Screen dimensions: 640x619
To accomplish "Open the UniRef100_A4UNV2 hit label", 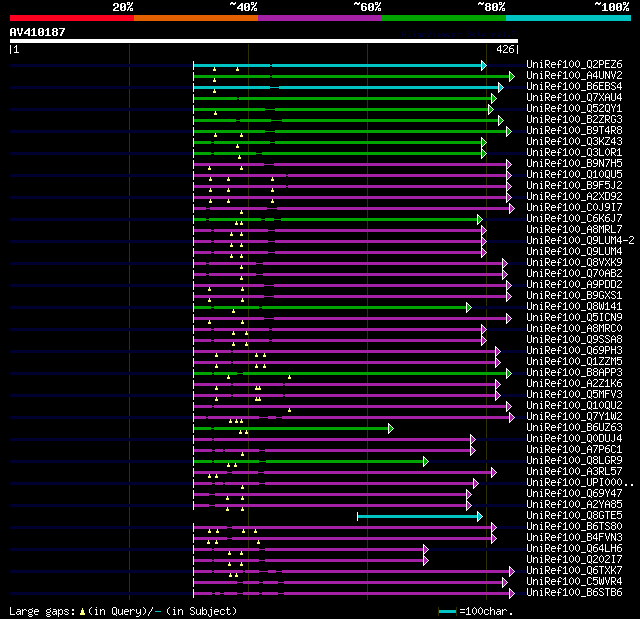I will tap(574, 75).
